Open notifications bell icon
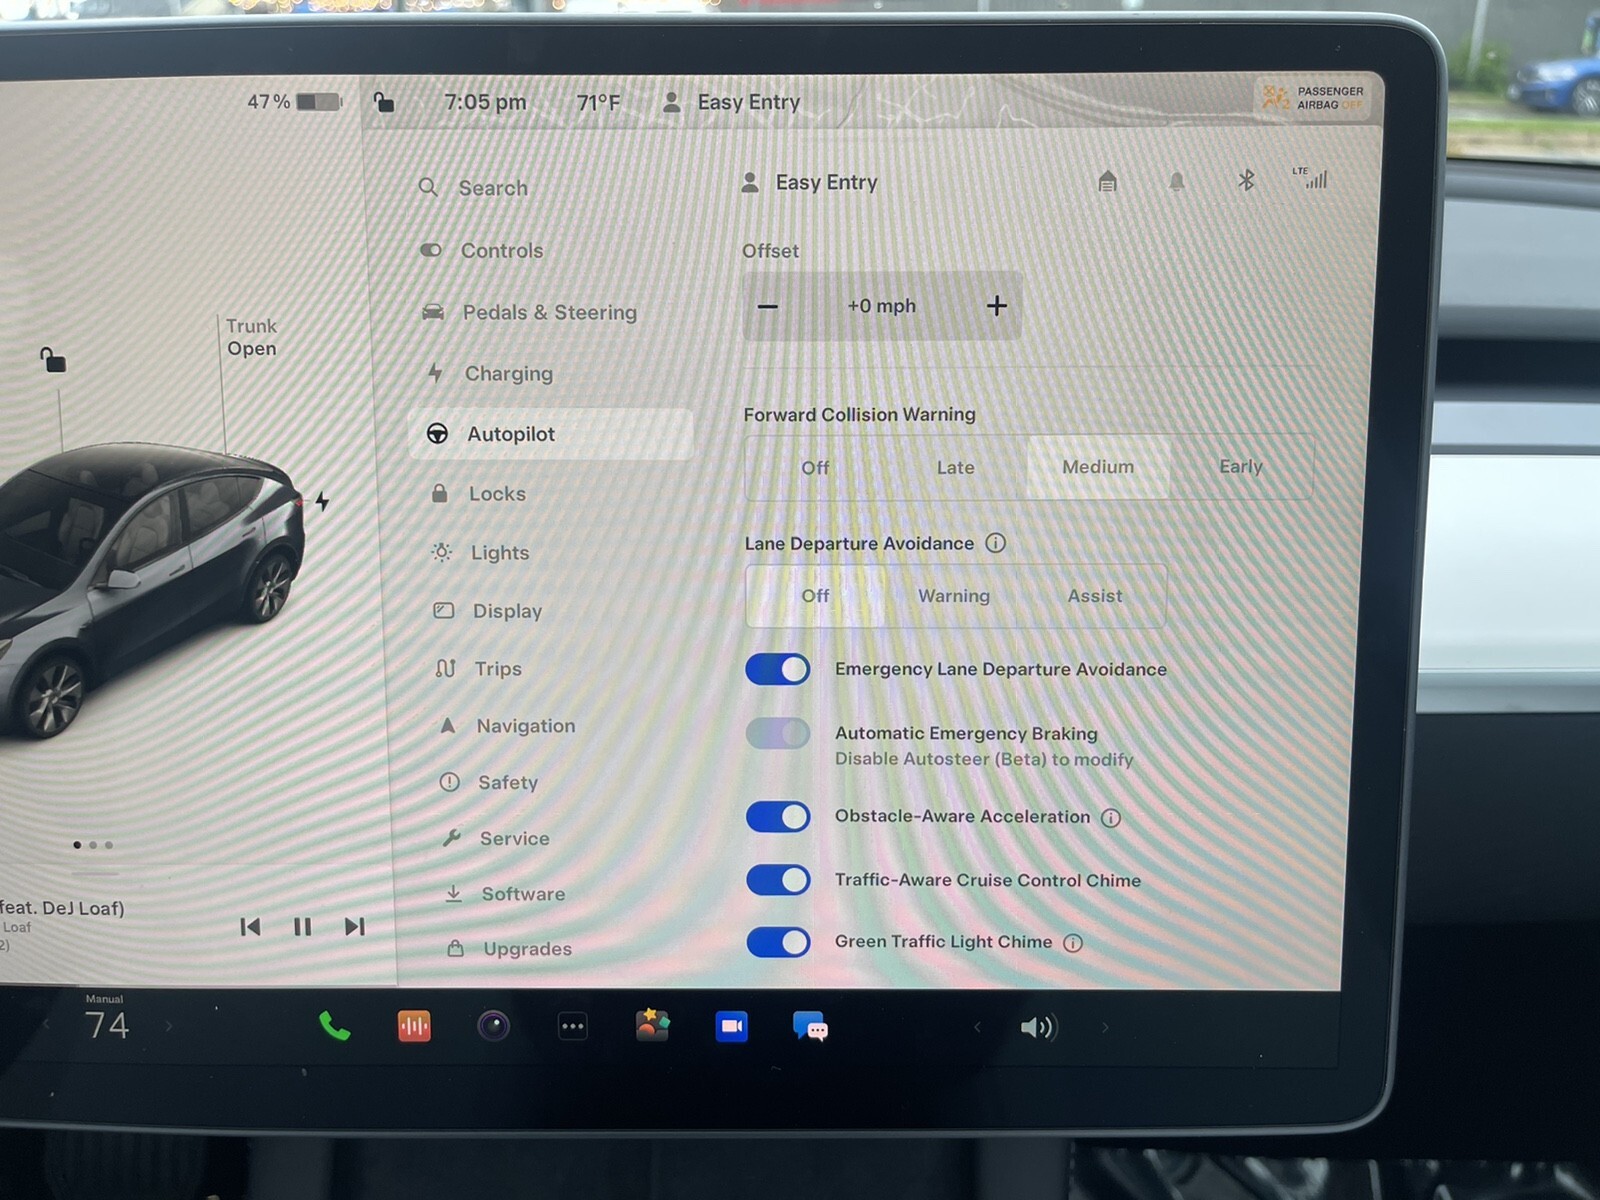 pyautogui.click(x=1177, y=181)
